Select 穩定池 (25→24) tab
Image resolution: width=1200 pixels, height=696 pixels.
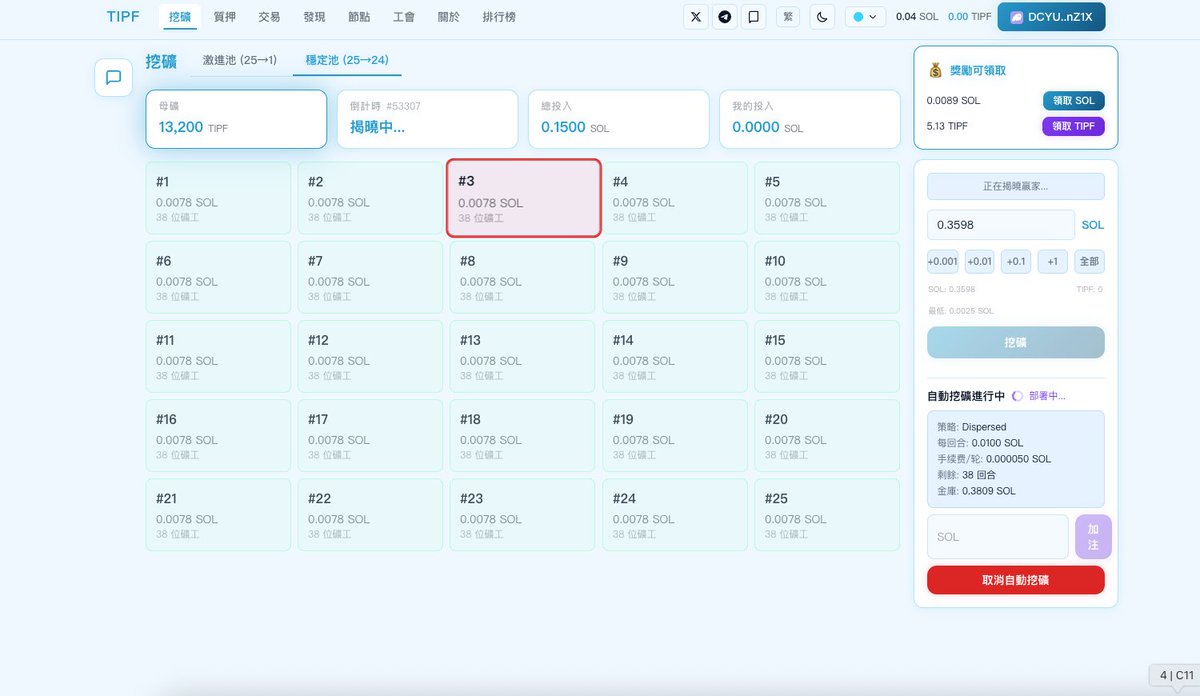(x=347, y=60)
